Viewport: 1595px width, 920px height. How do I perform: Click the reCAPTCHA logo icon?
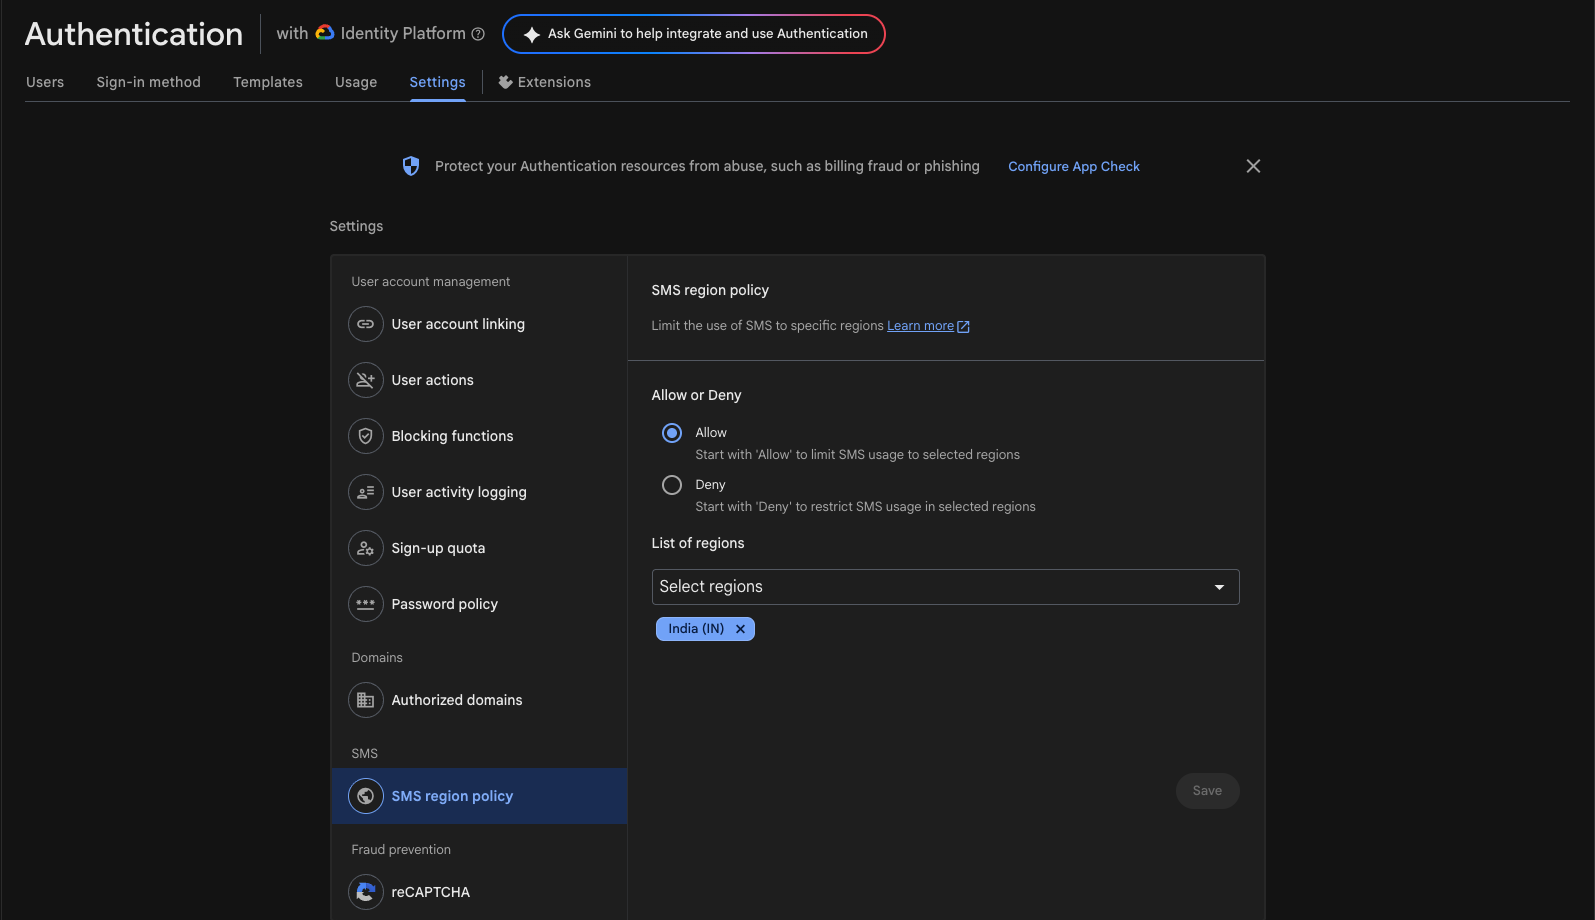point(366,892)
